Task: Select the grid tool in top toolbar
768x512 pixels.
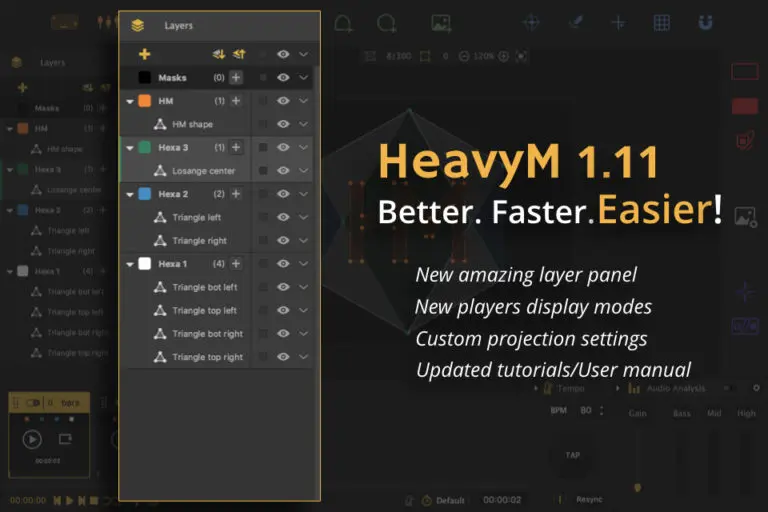Action: click(x=662, y=23)
